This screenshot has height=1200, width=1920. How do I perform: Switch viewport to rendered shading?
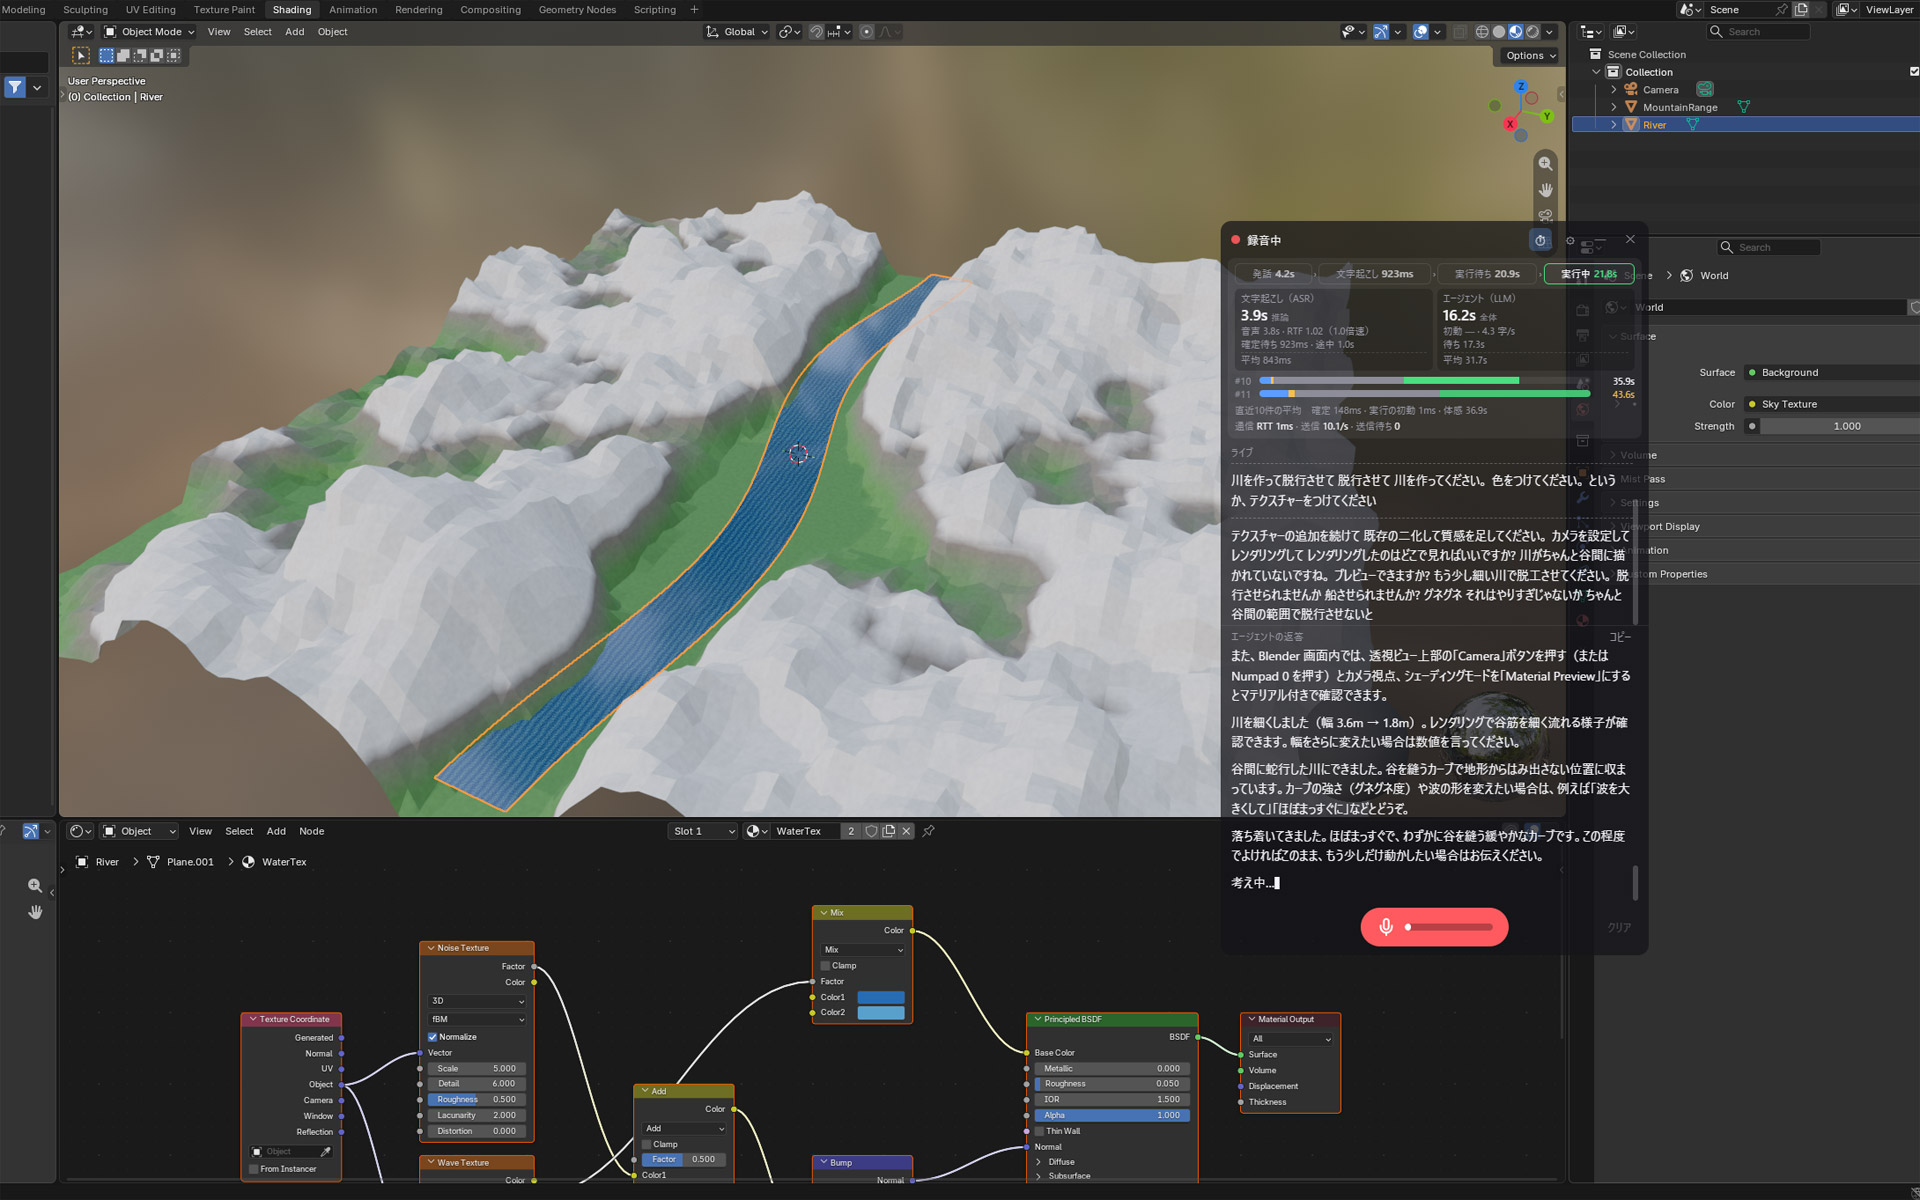(1533, 32)
